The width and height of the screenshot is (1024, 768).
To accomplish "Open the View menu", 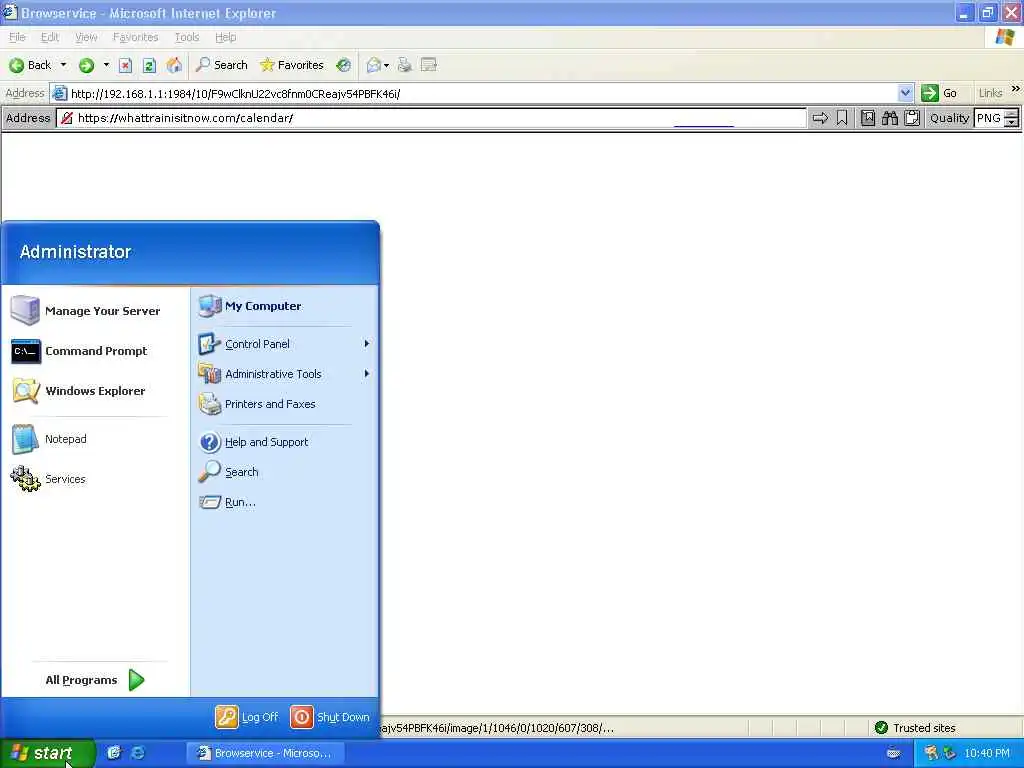I will tap(86, 37).
